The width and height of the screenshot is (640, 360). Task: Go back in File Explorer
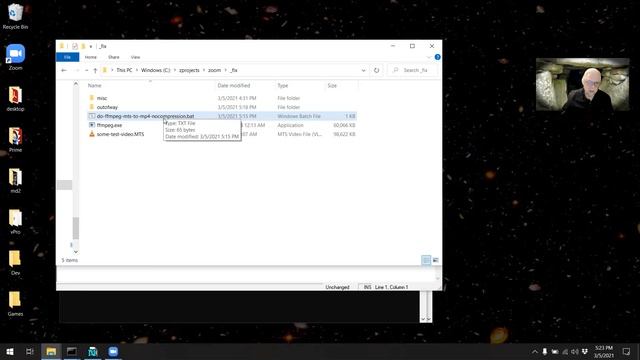coord(64,70)
